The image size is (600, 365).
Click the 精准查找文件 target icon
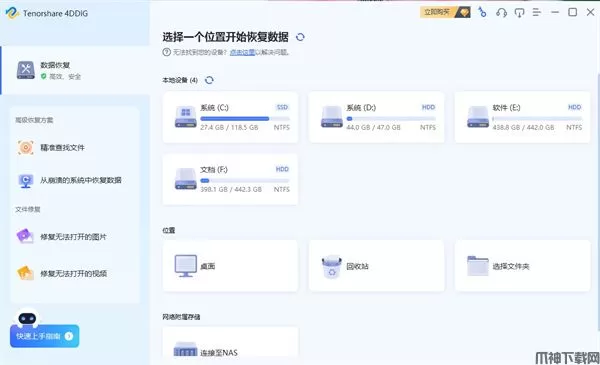(x=26, y=147)
